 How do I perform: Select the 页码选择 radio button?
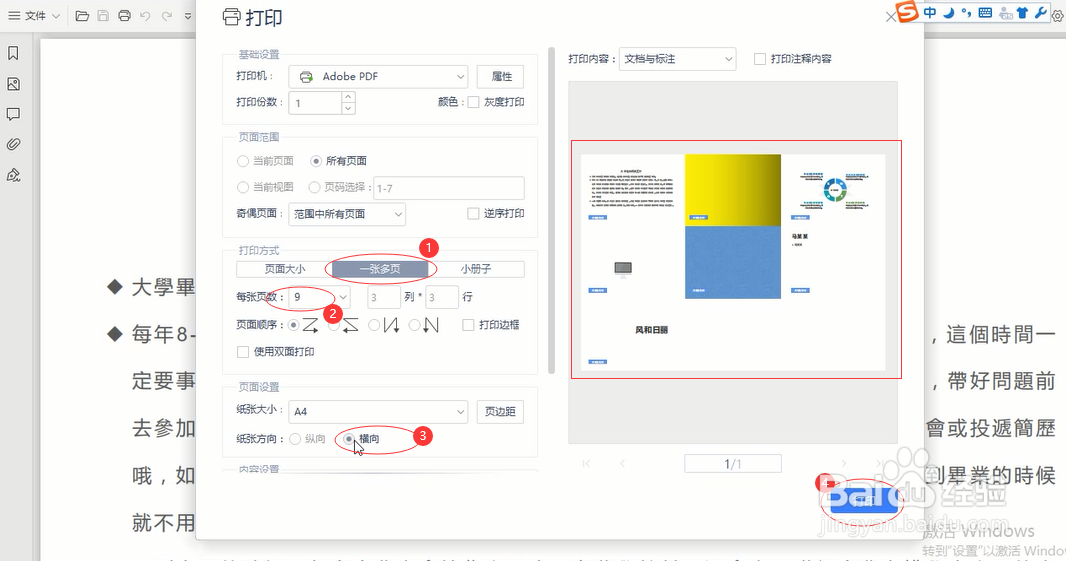pos(314,187)
